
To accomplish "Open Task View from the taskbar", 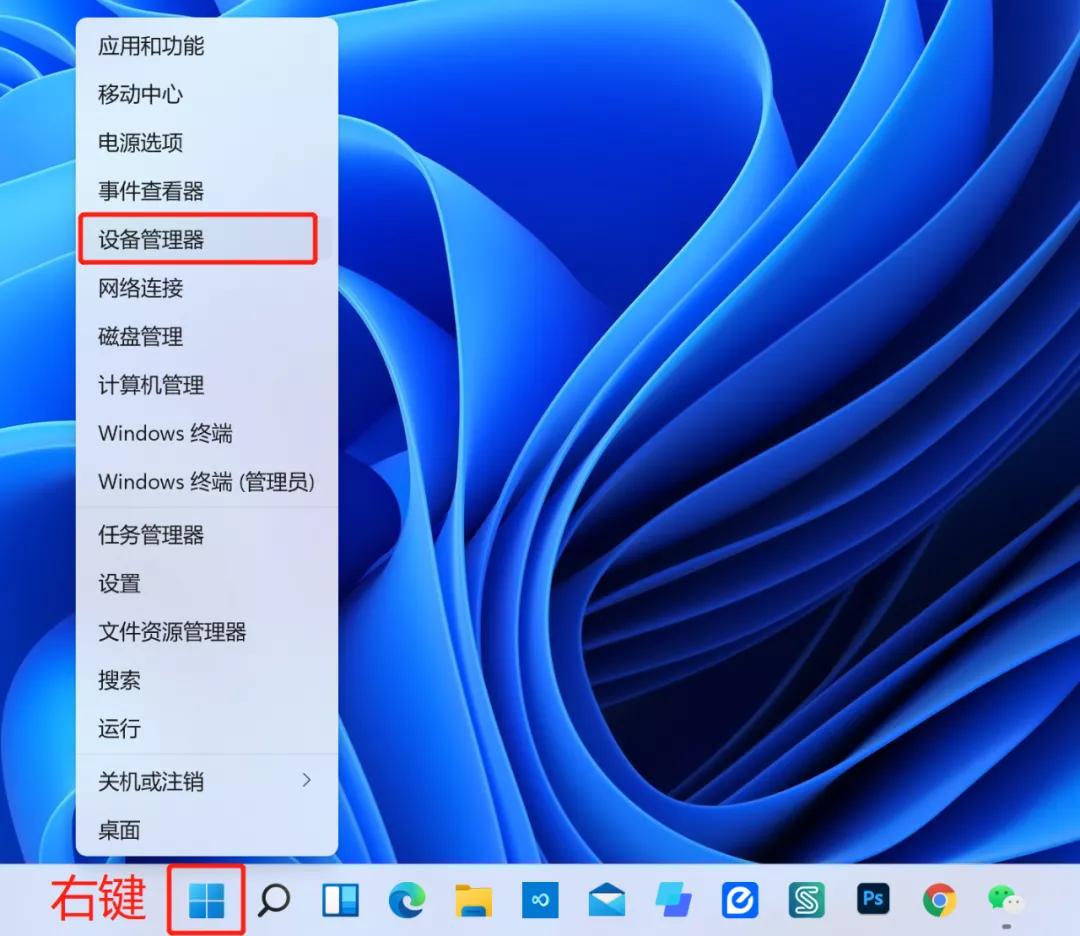I will point(339,901).
